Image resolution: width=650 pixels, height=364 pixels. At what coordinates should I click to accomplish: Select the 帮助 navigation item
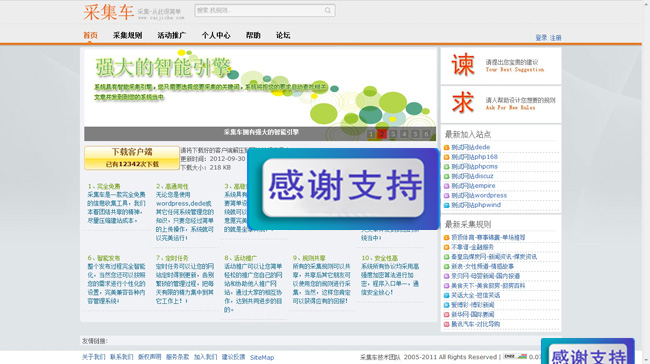[x=253, y=35]
